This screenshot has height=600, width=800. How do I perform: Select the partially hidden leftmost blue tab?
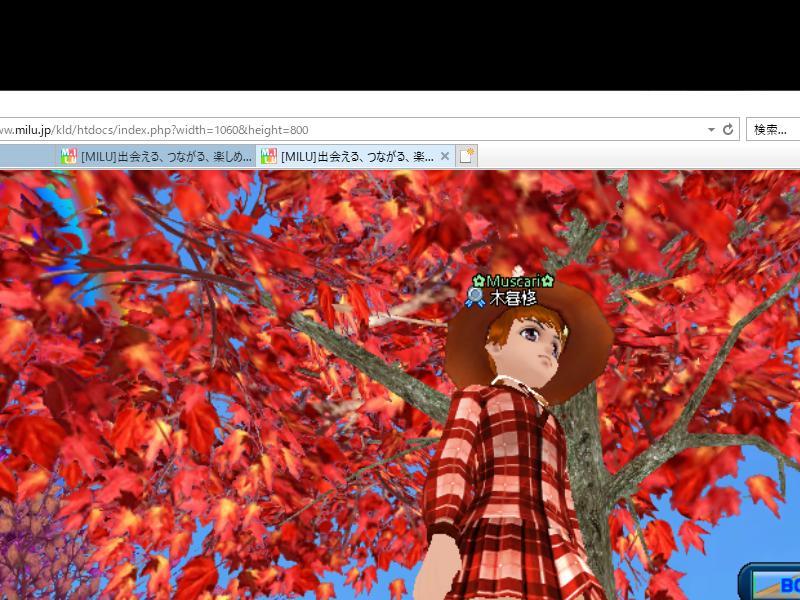point(27,156)
